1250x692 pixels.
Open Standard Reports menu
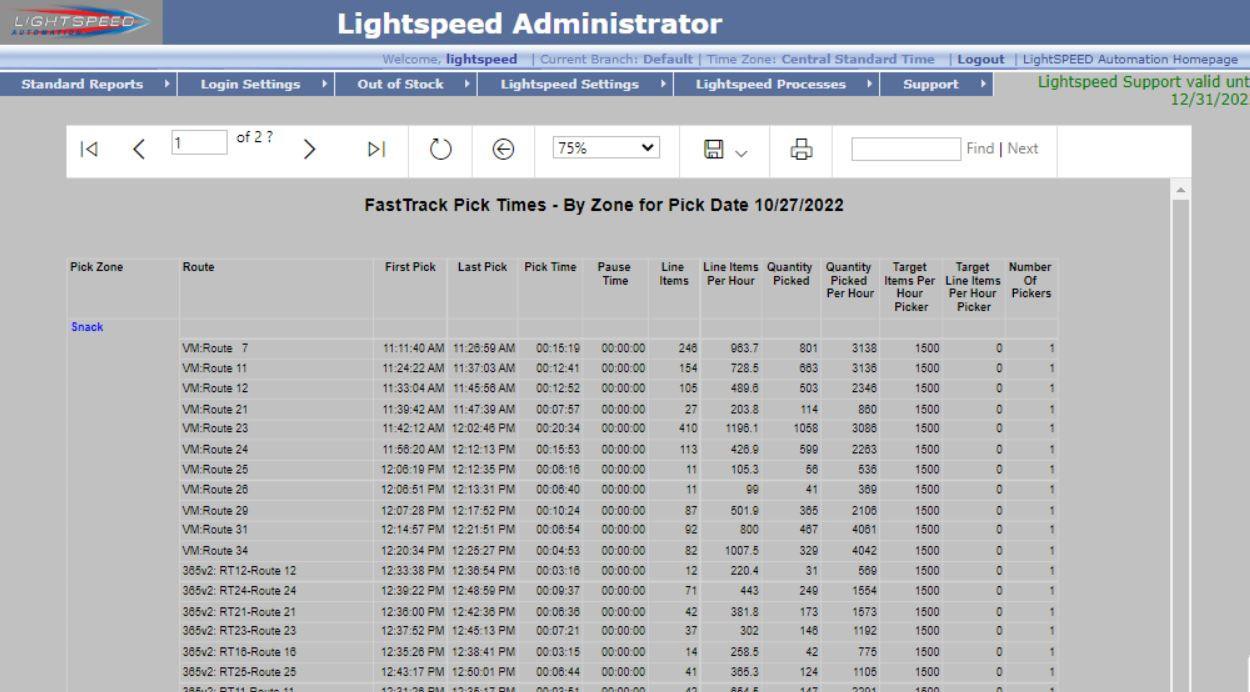87,85
